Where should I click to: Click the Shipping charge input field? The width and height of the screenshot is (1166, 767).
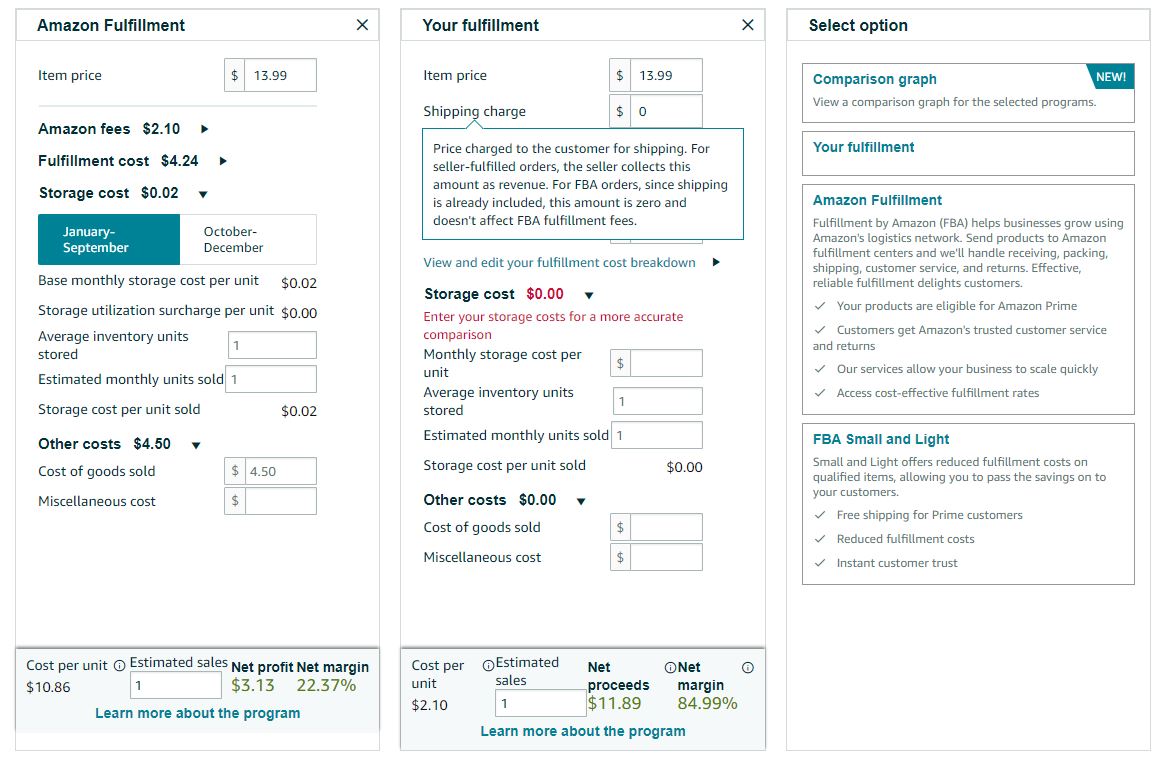(x=666, y=111)
